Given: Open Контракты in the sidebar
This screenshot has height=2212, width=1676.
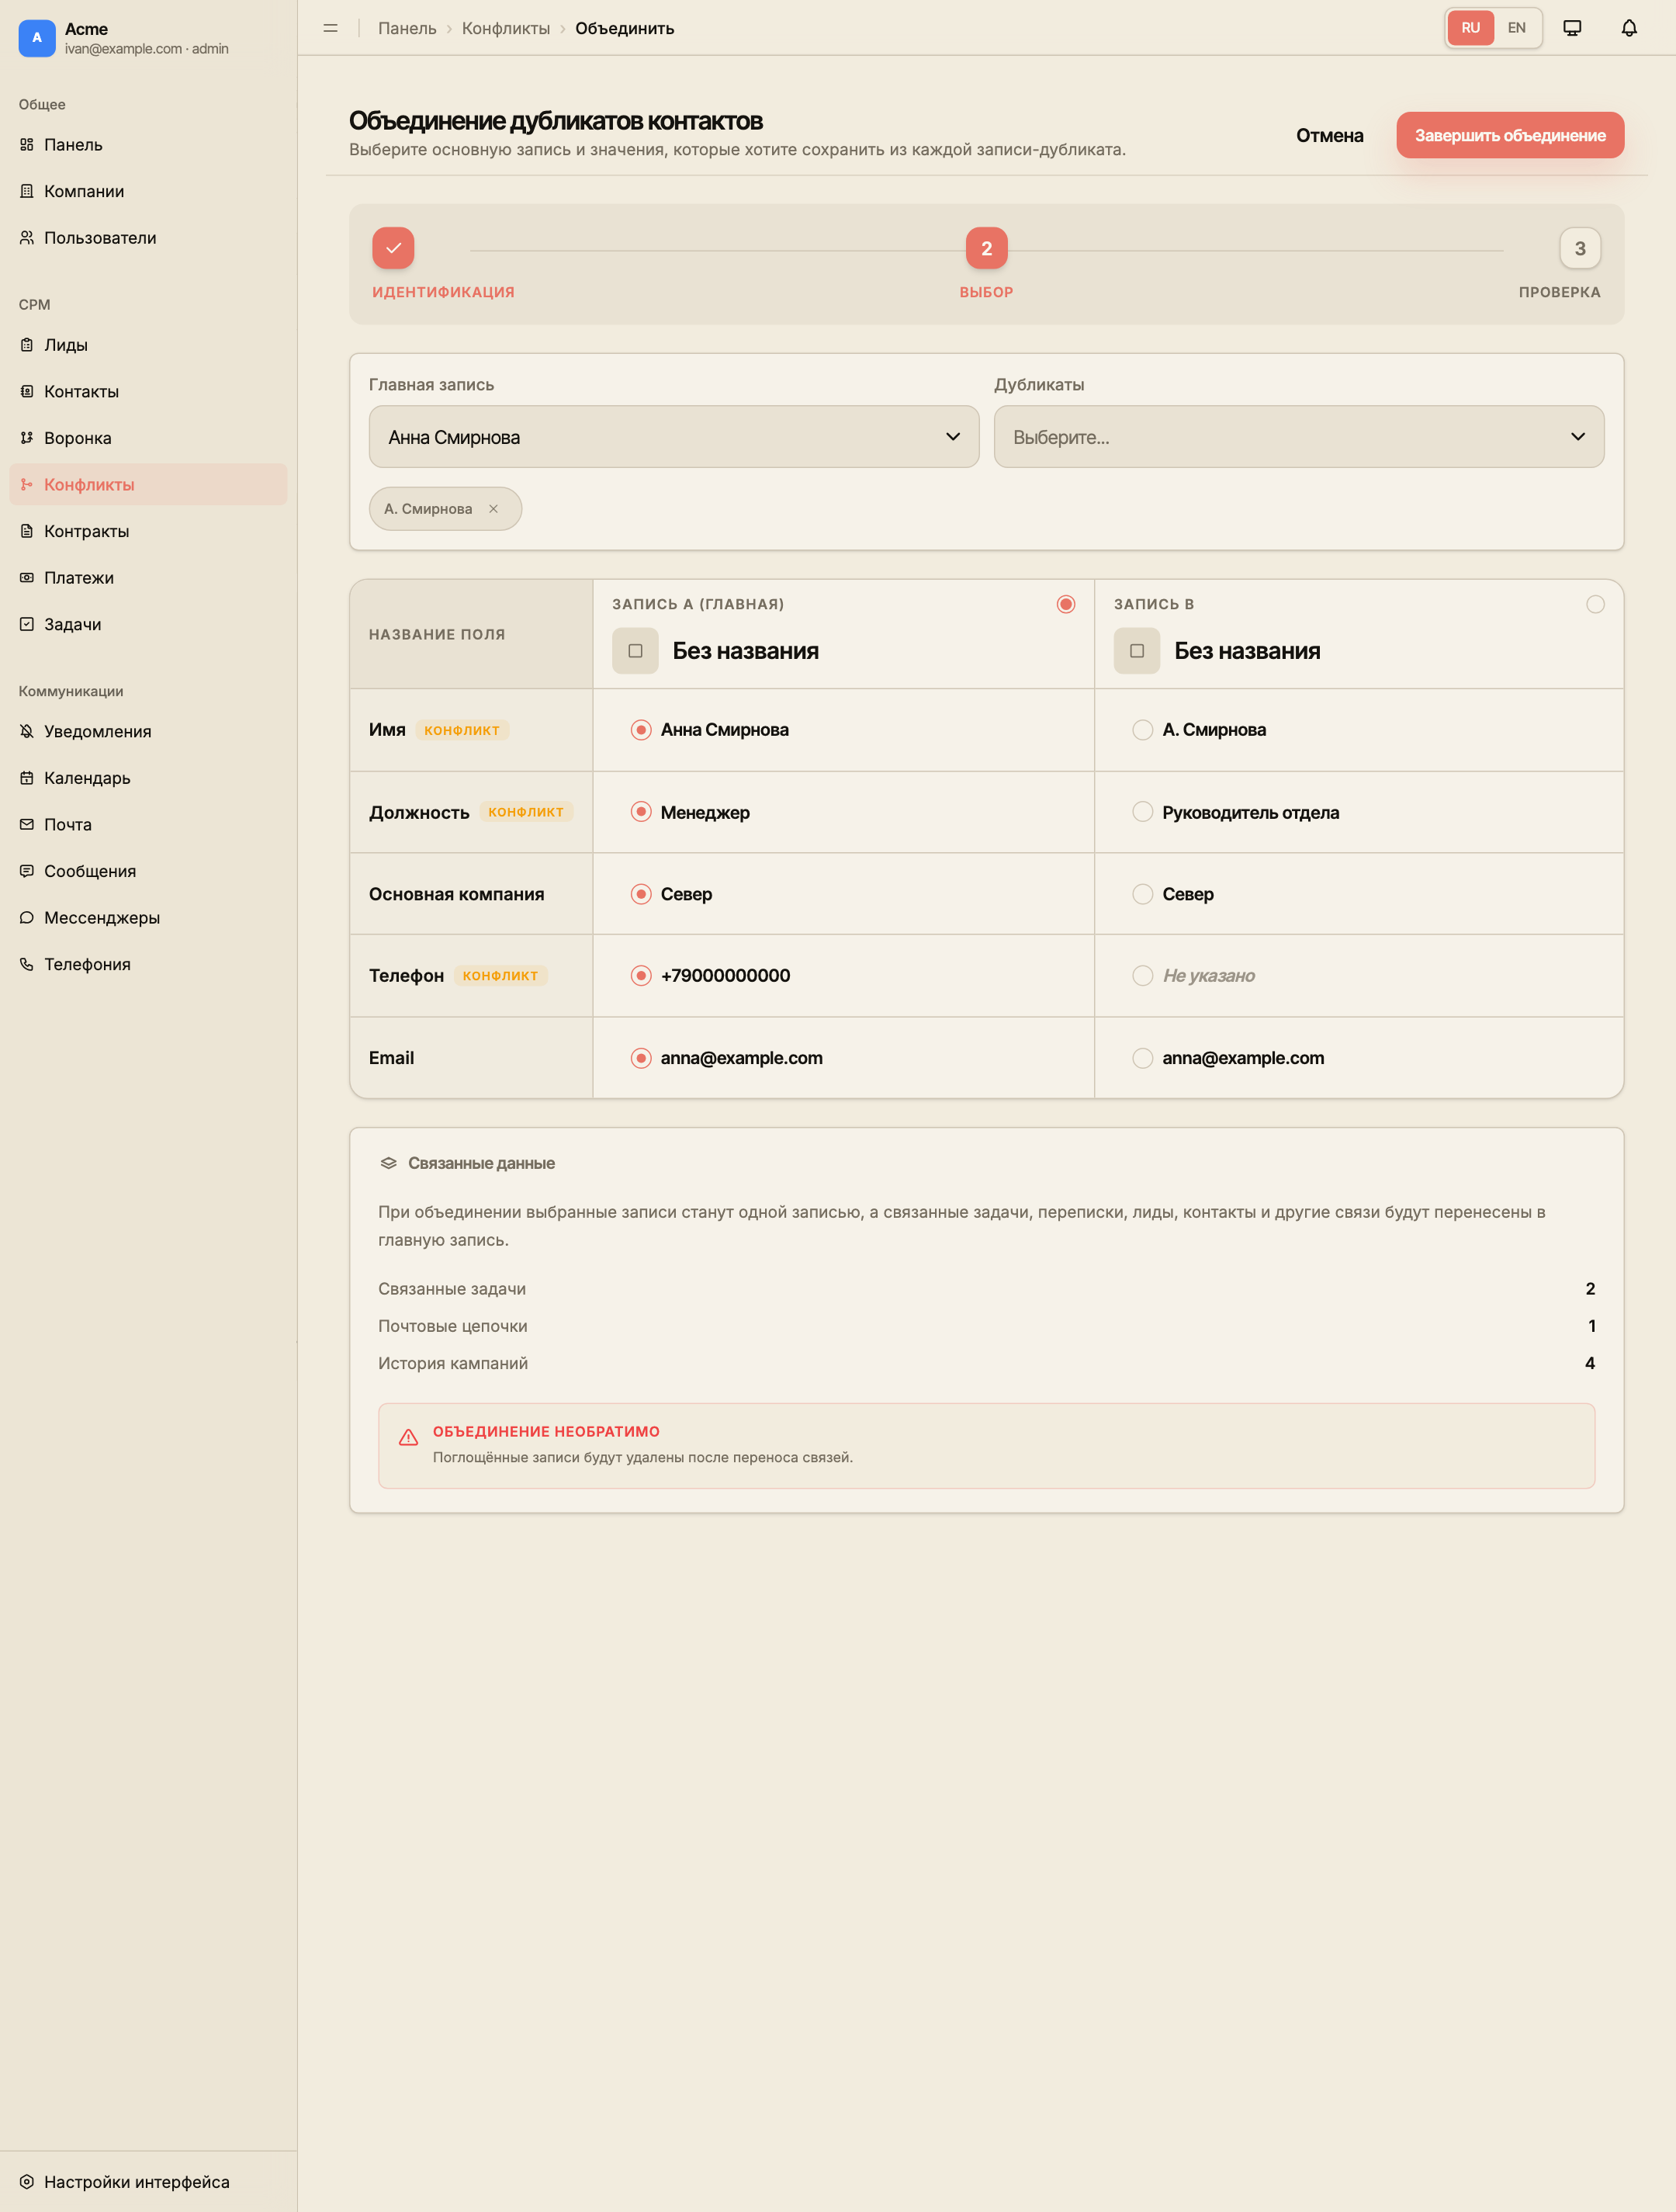Looking at the screenshot, I should coord(148,531).
